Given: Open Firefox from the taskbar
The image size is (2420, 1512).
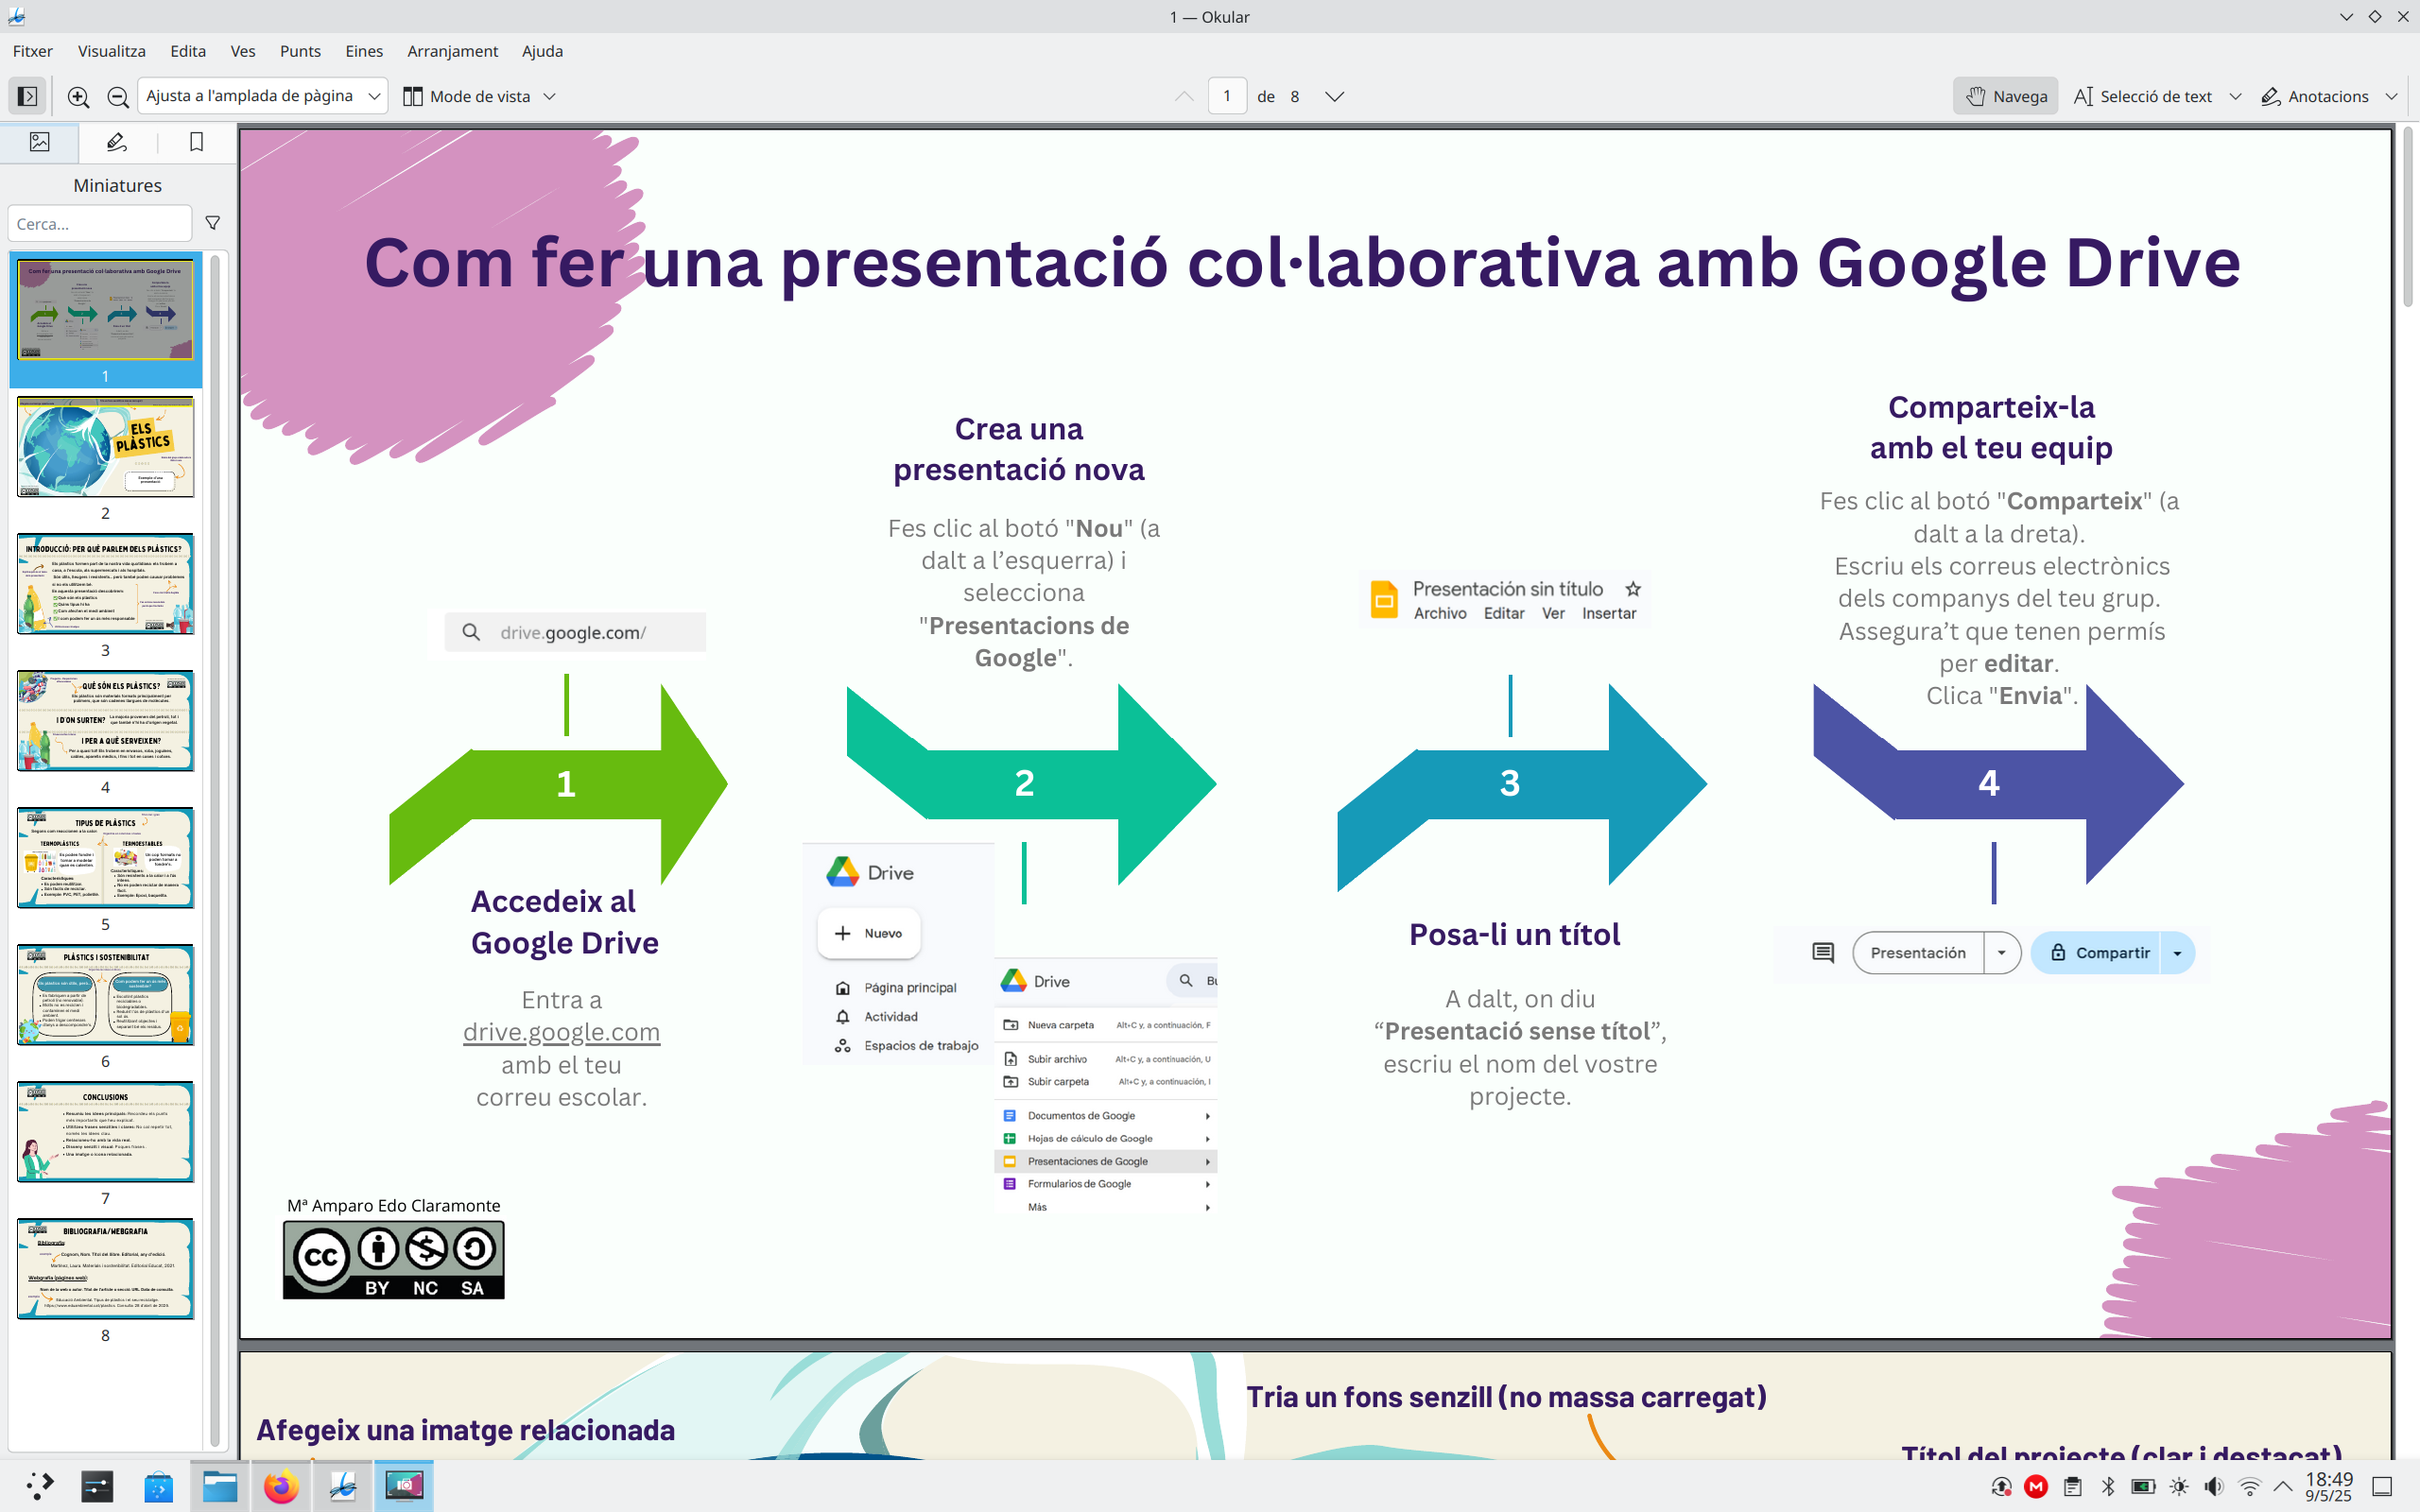Looking at the screenshot, I should click(x=281, y=1486).
